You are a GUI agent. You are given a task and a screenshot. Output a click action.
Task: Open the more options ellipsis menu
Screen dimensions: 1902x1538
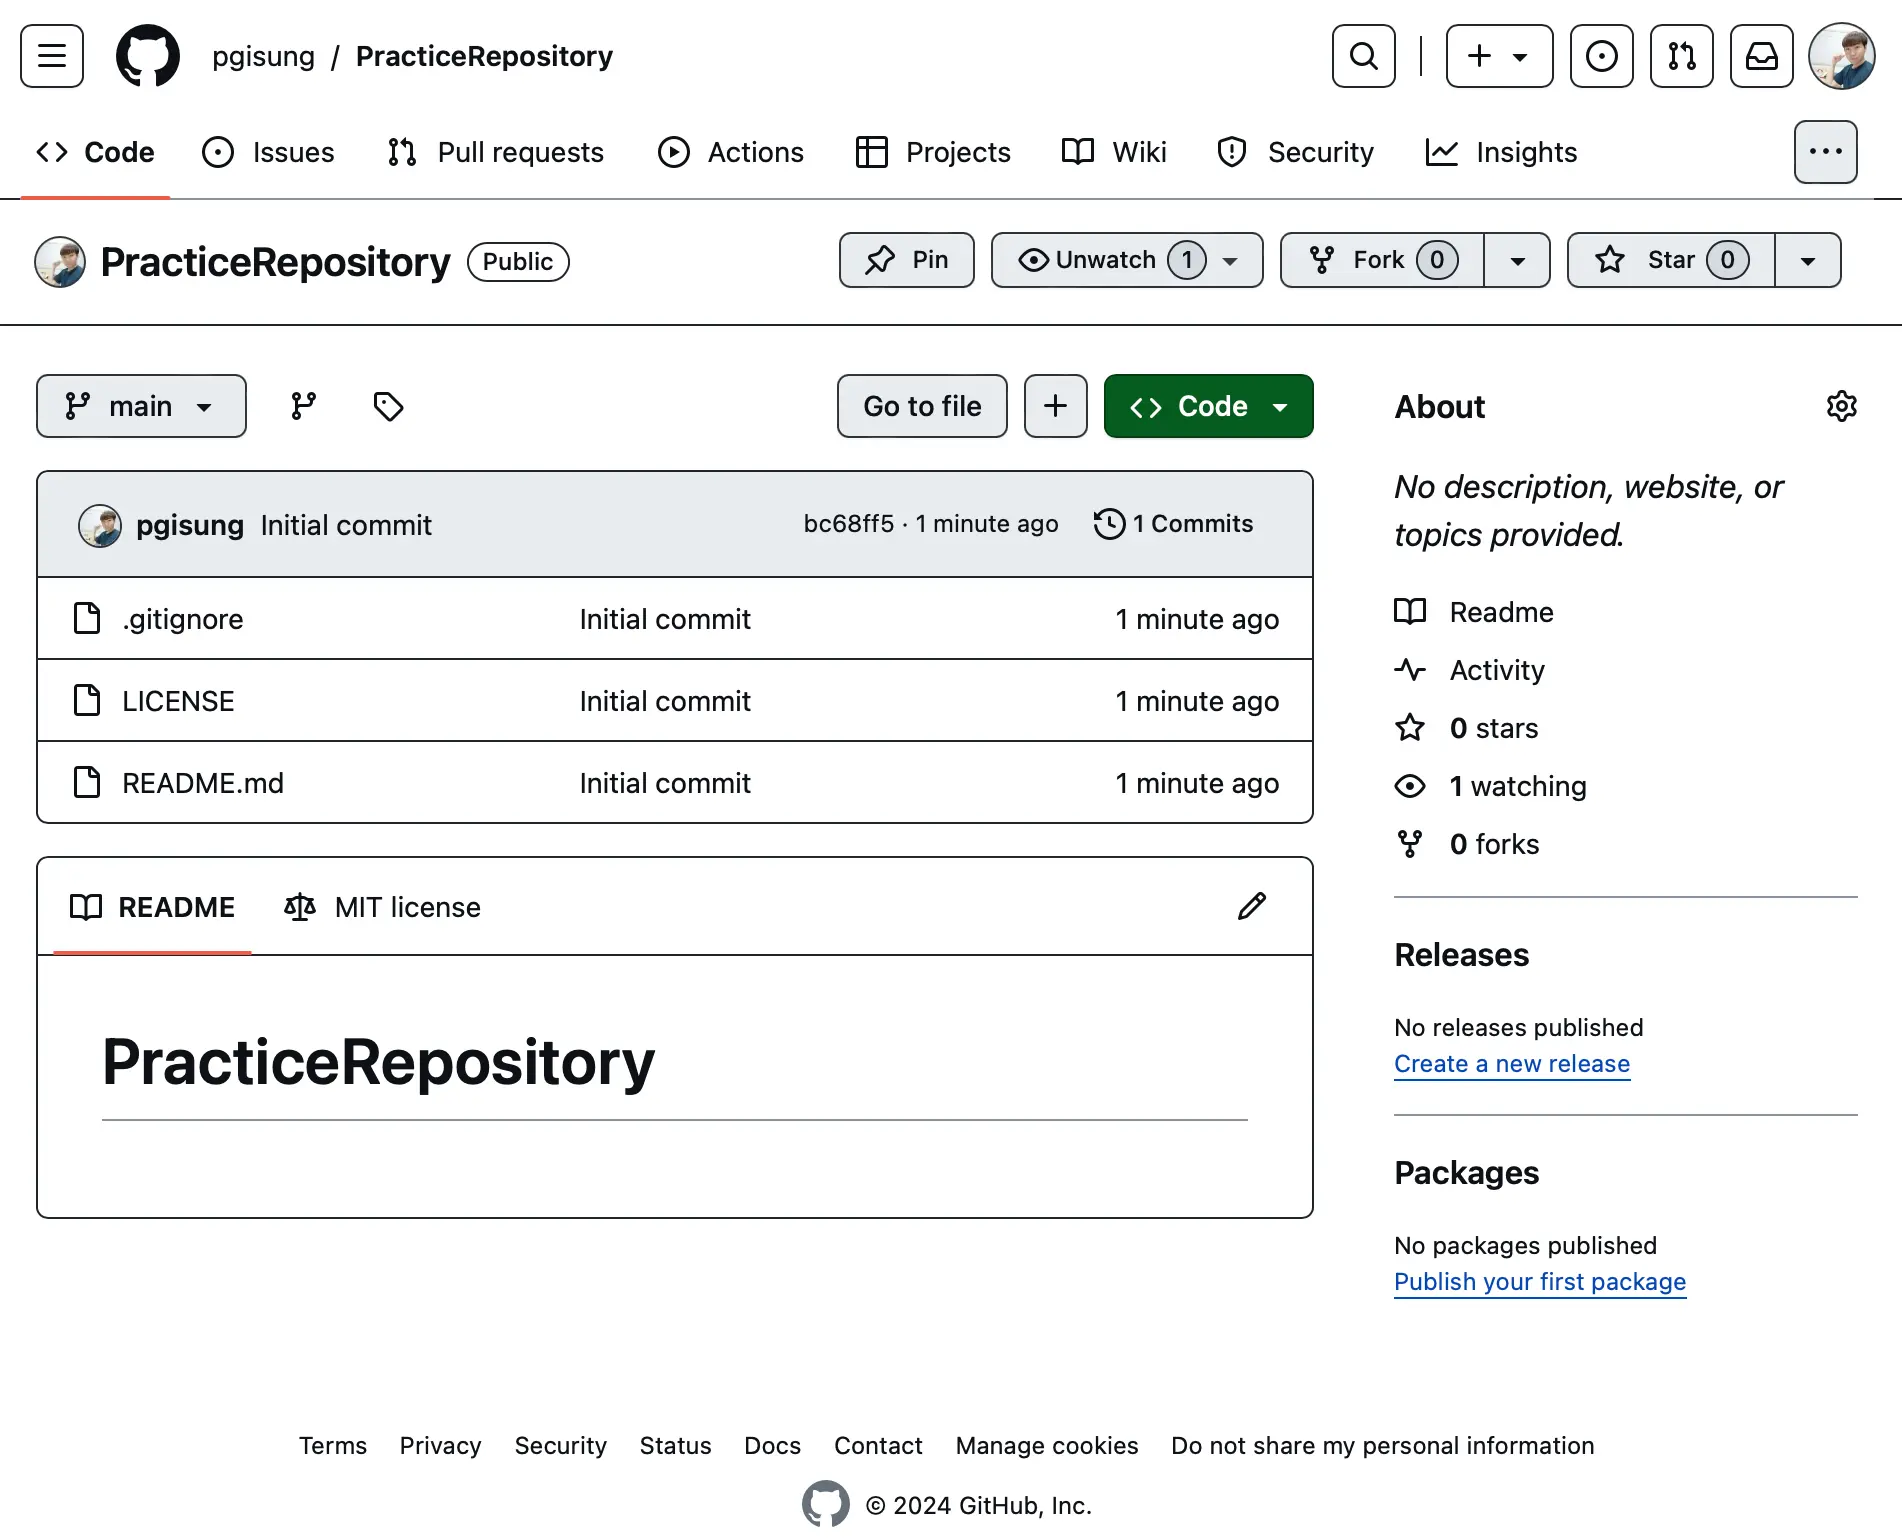click(x=1826, y=152)
